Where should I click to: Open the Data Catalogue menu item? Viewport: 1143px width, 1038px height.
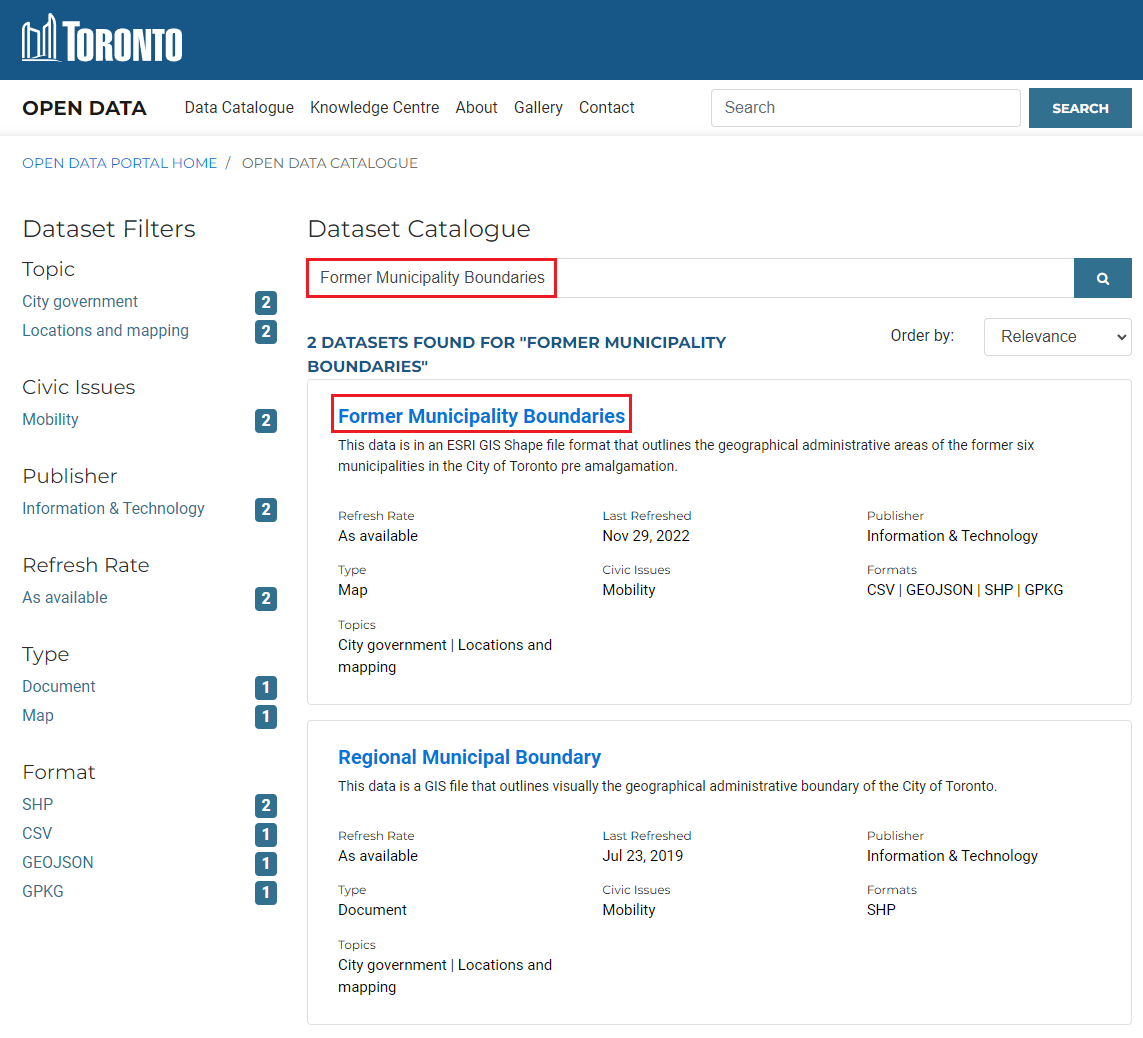(x=239, y=108)
